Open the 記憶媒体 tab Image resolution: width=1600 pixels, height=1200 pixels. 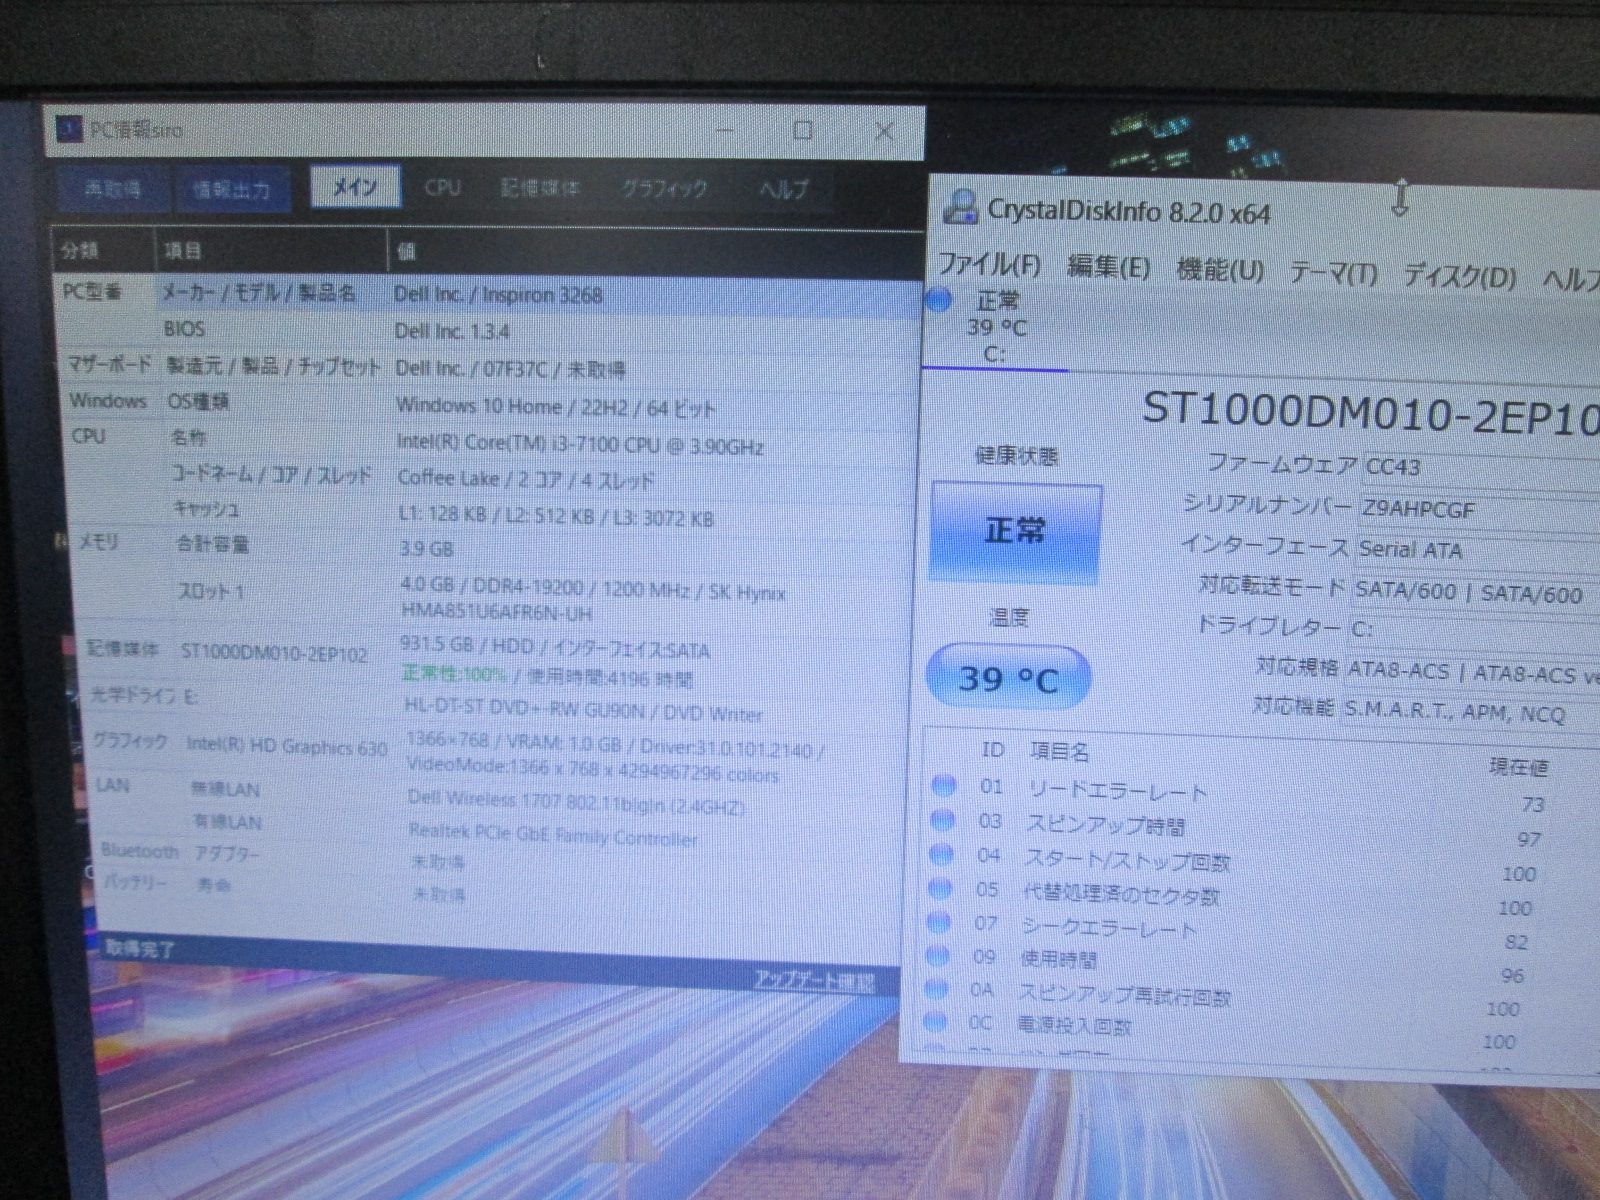coord(540,188)
